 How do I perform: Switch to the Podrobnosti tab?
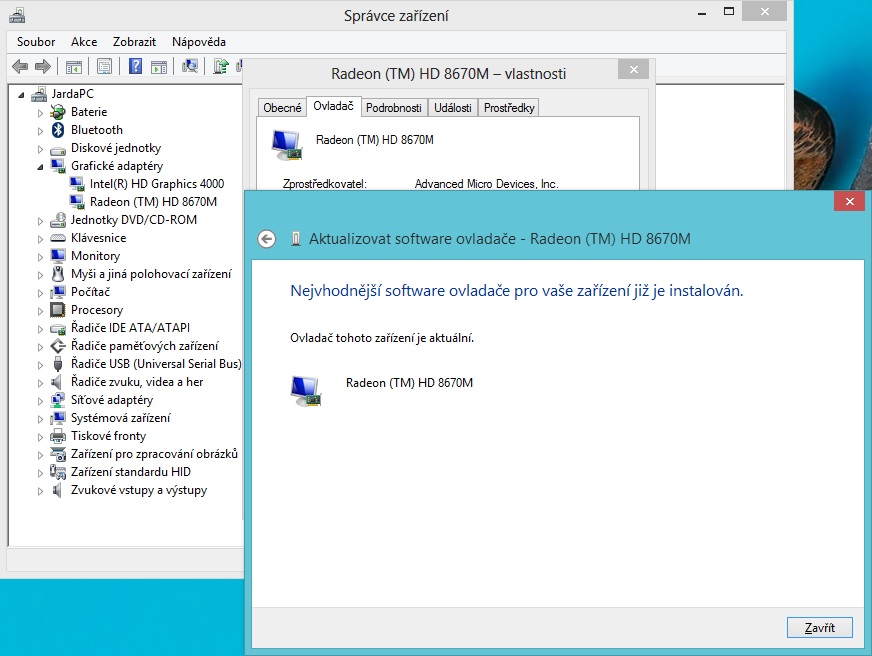tap(394, 107)
